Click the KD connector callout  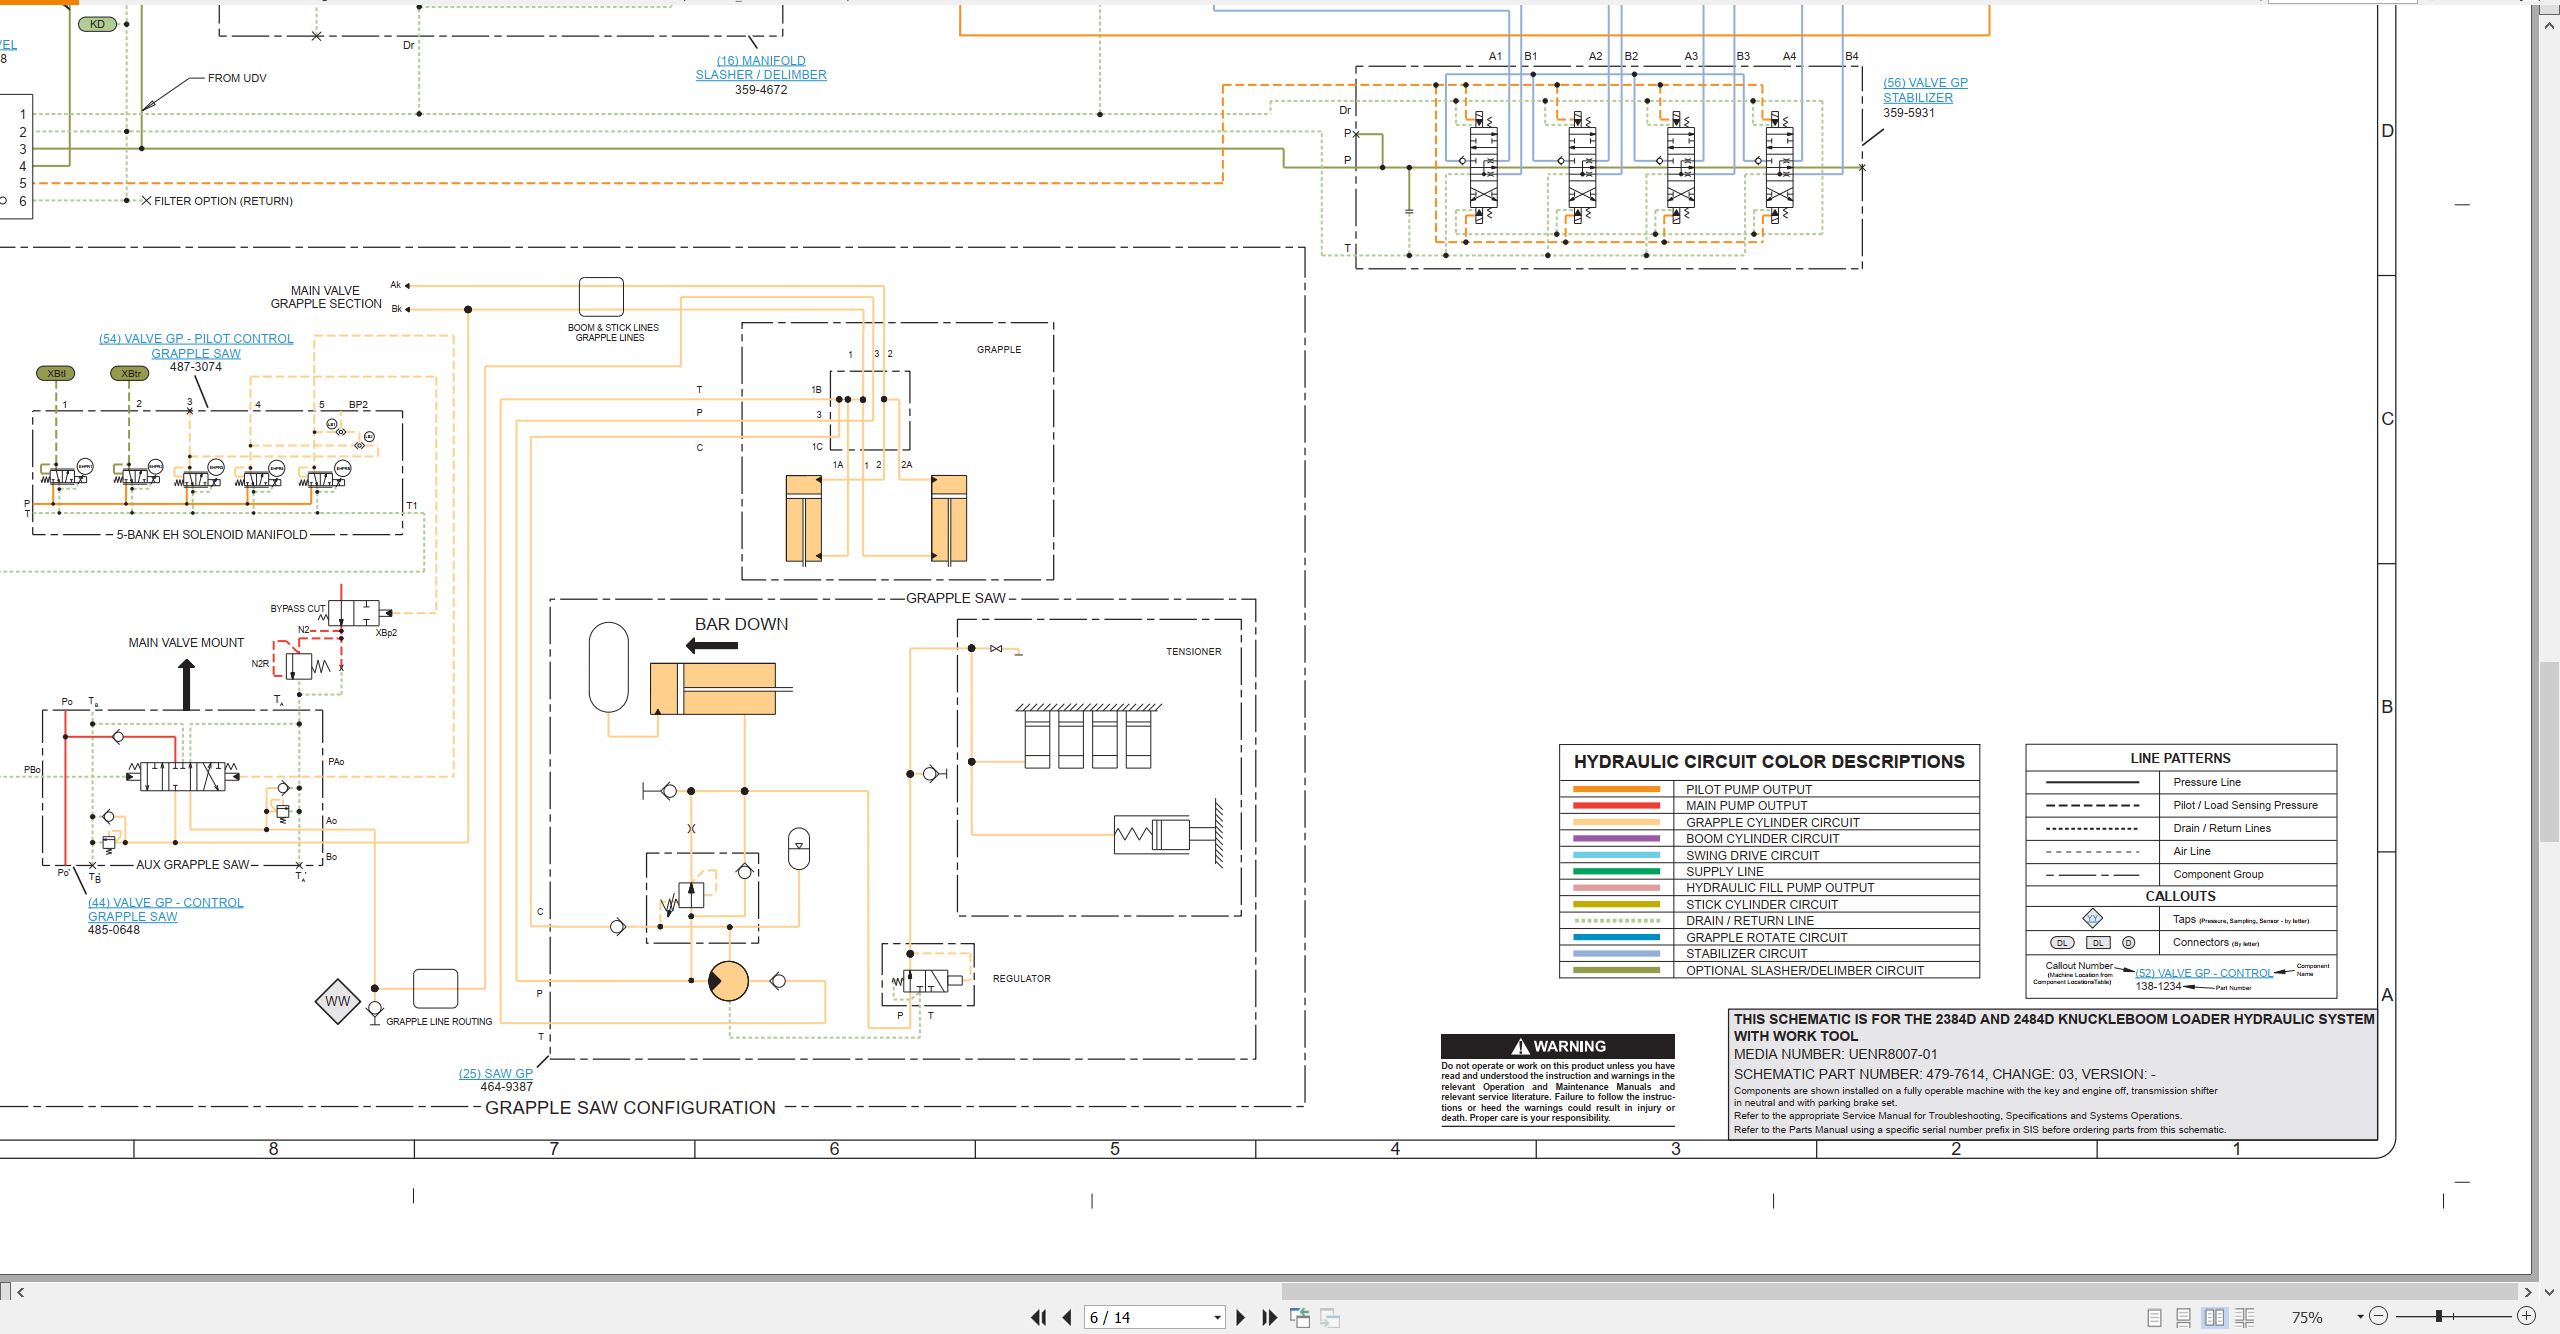[x=97, y=24]
